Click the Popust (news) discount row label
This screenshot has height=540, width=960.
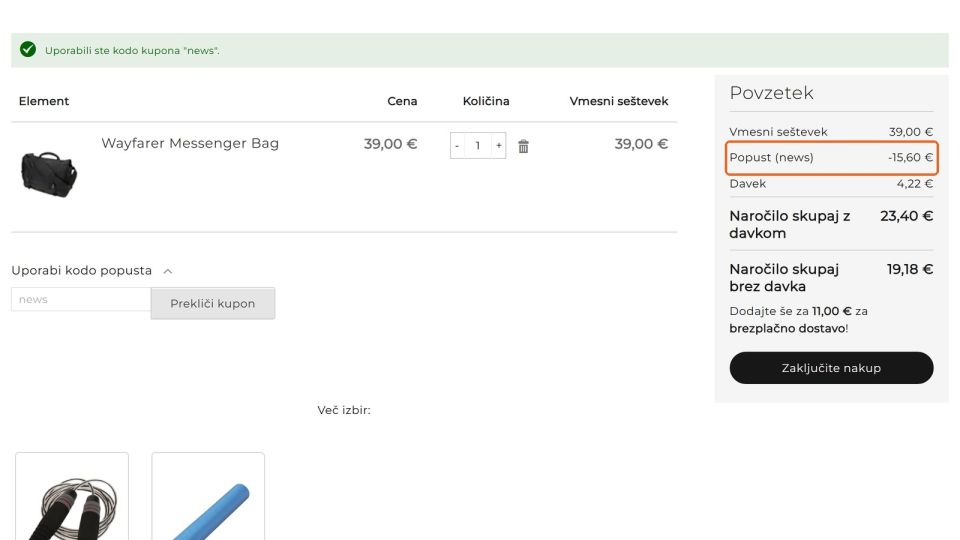(771, 157)
